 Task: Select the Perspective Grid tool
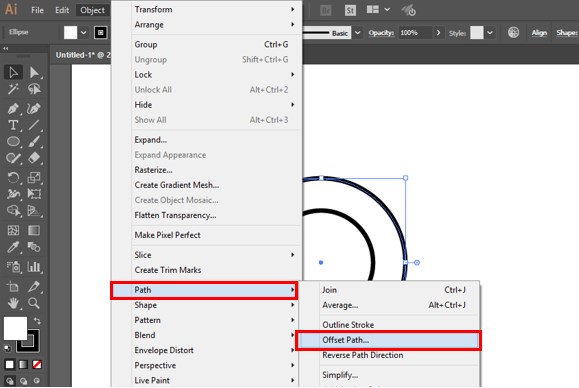[x=34, y=210]
